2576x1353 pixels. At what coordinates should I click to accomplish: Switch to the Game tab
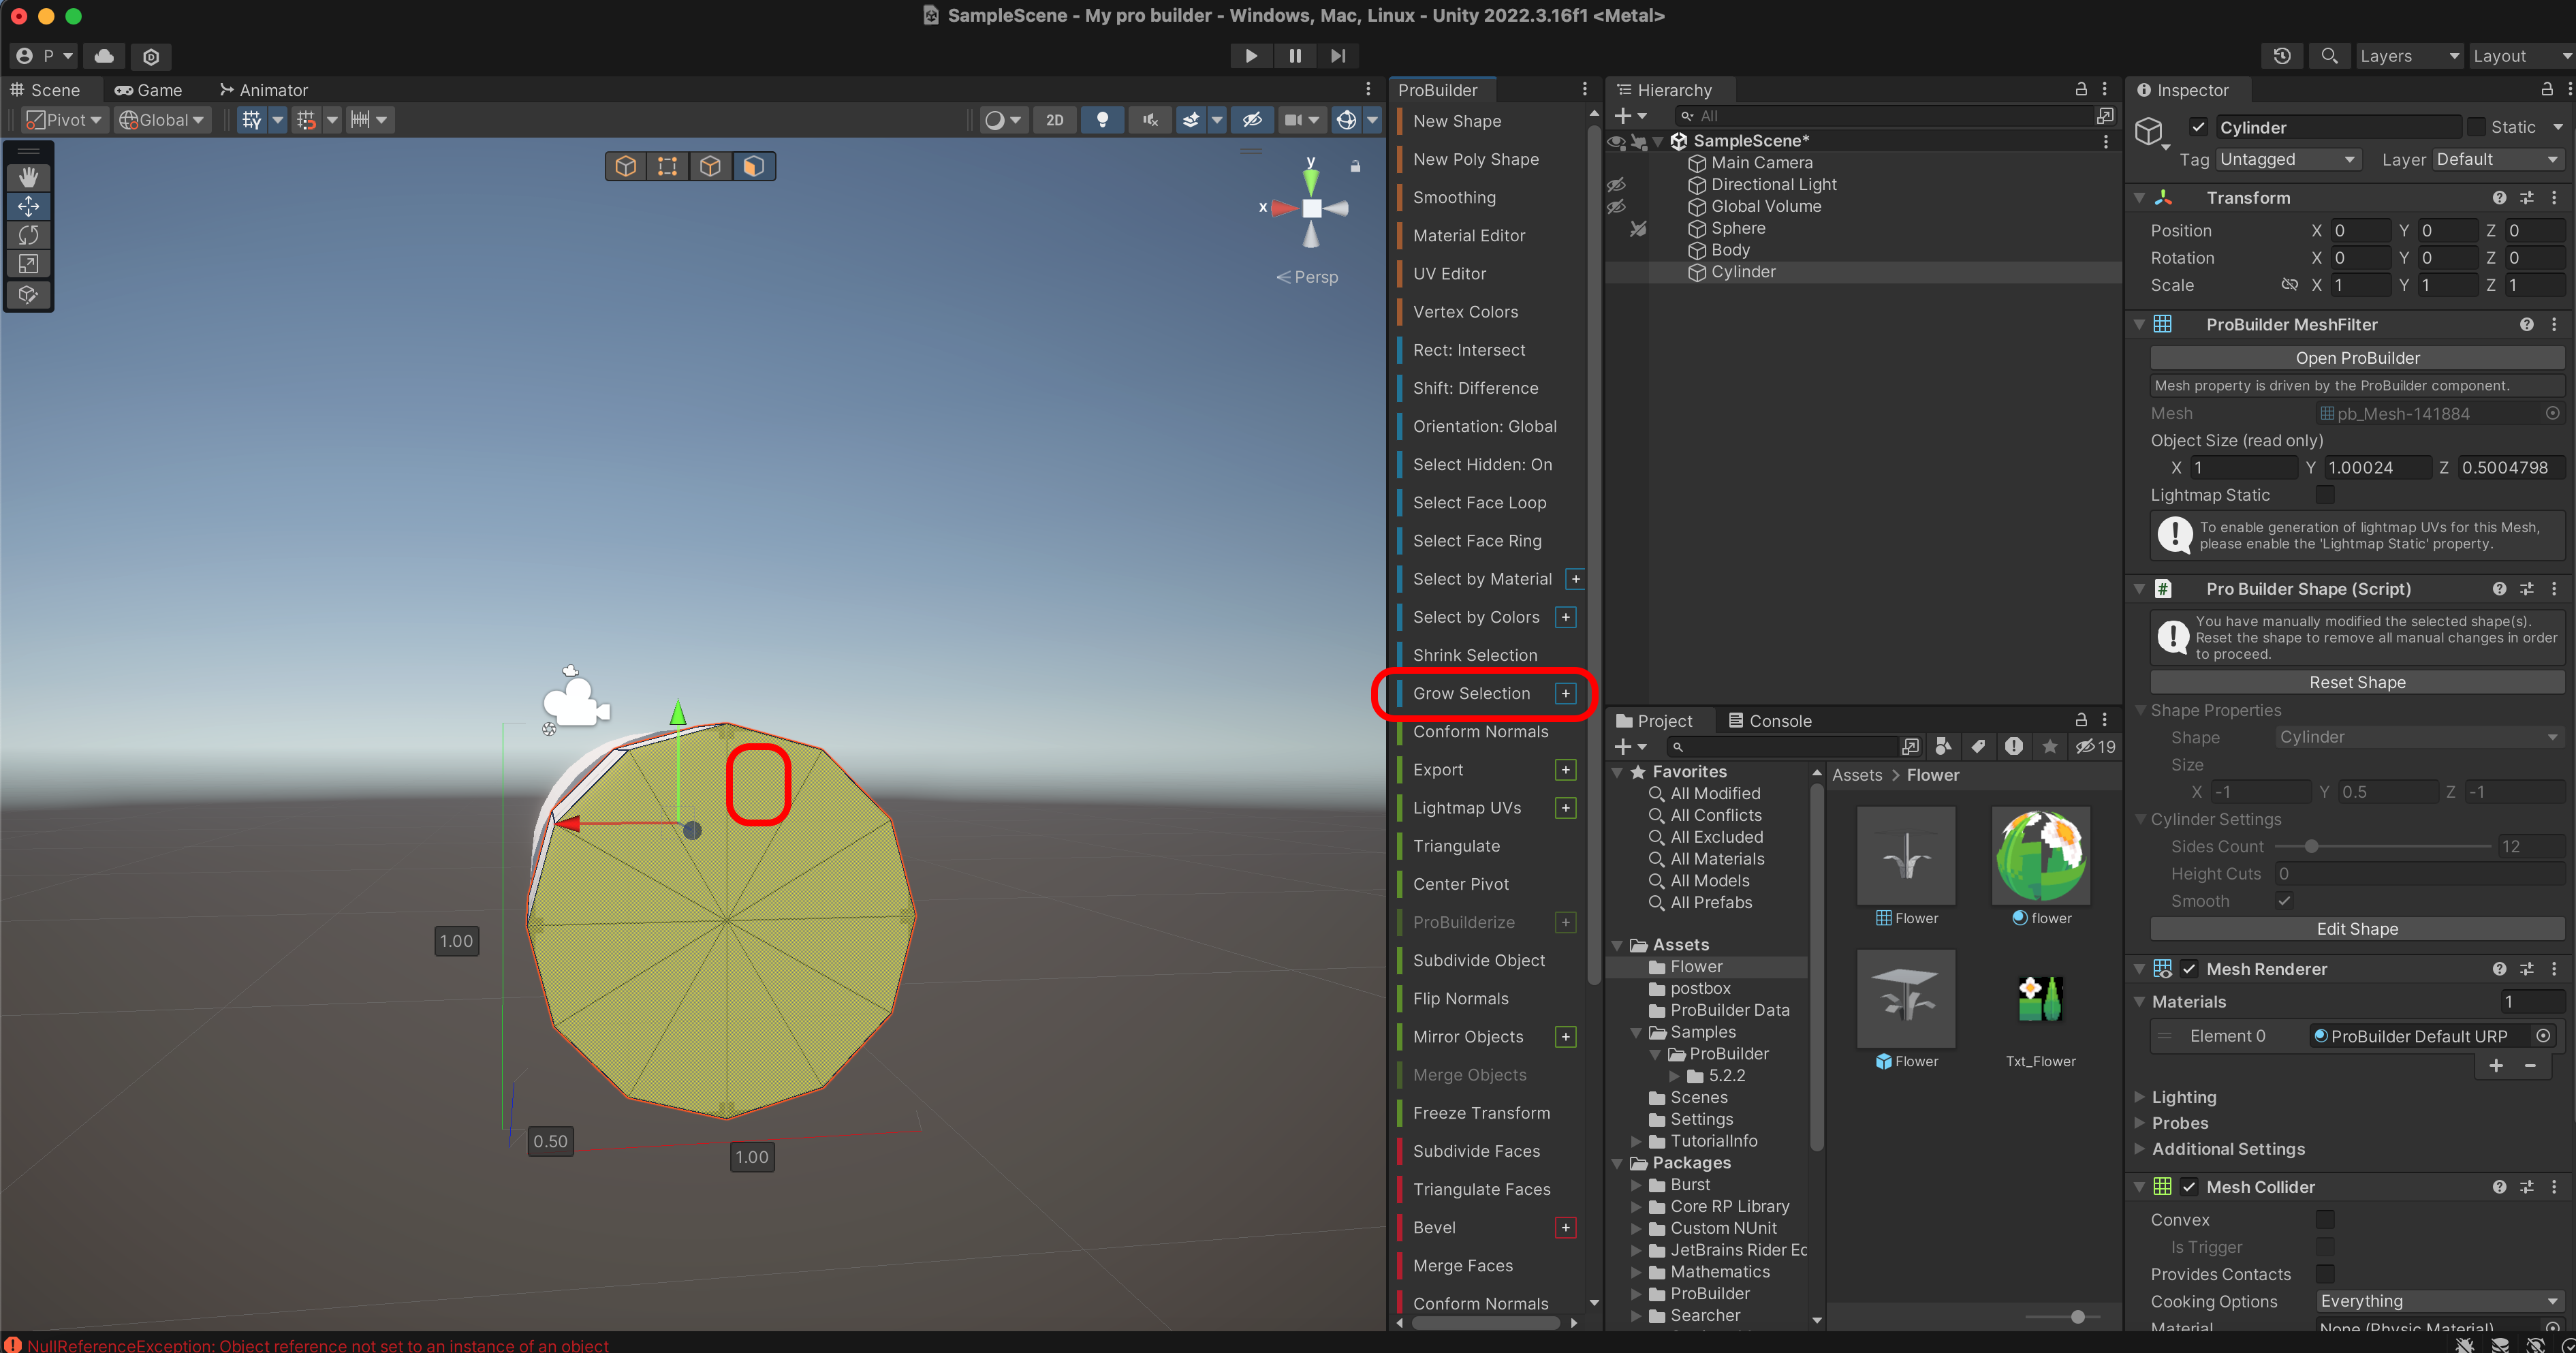click(149, 90)
